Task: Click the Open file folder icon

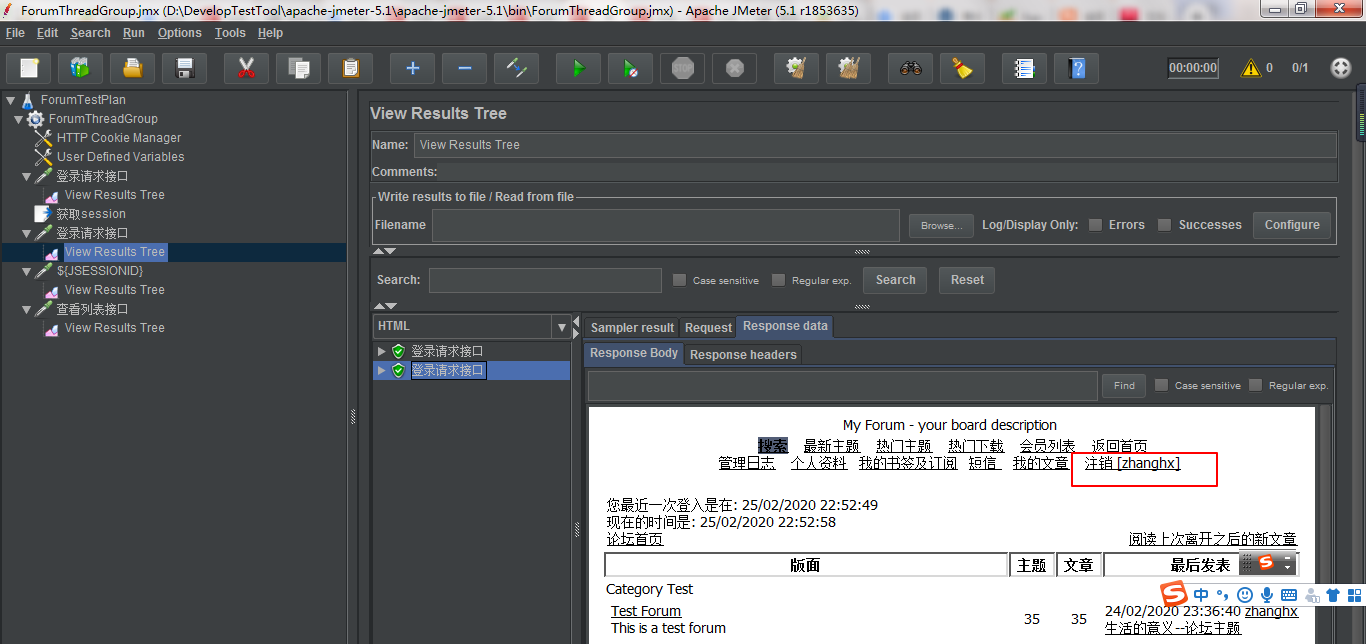Action: pos(132,68)
